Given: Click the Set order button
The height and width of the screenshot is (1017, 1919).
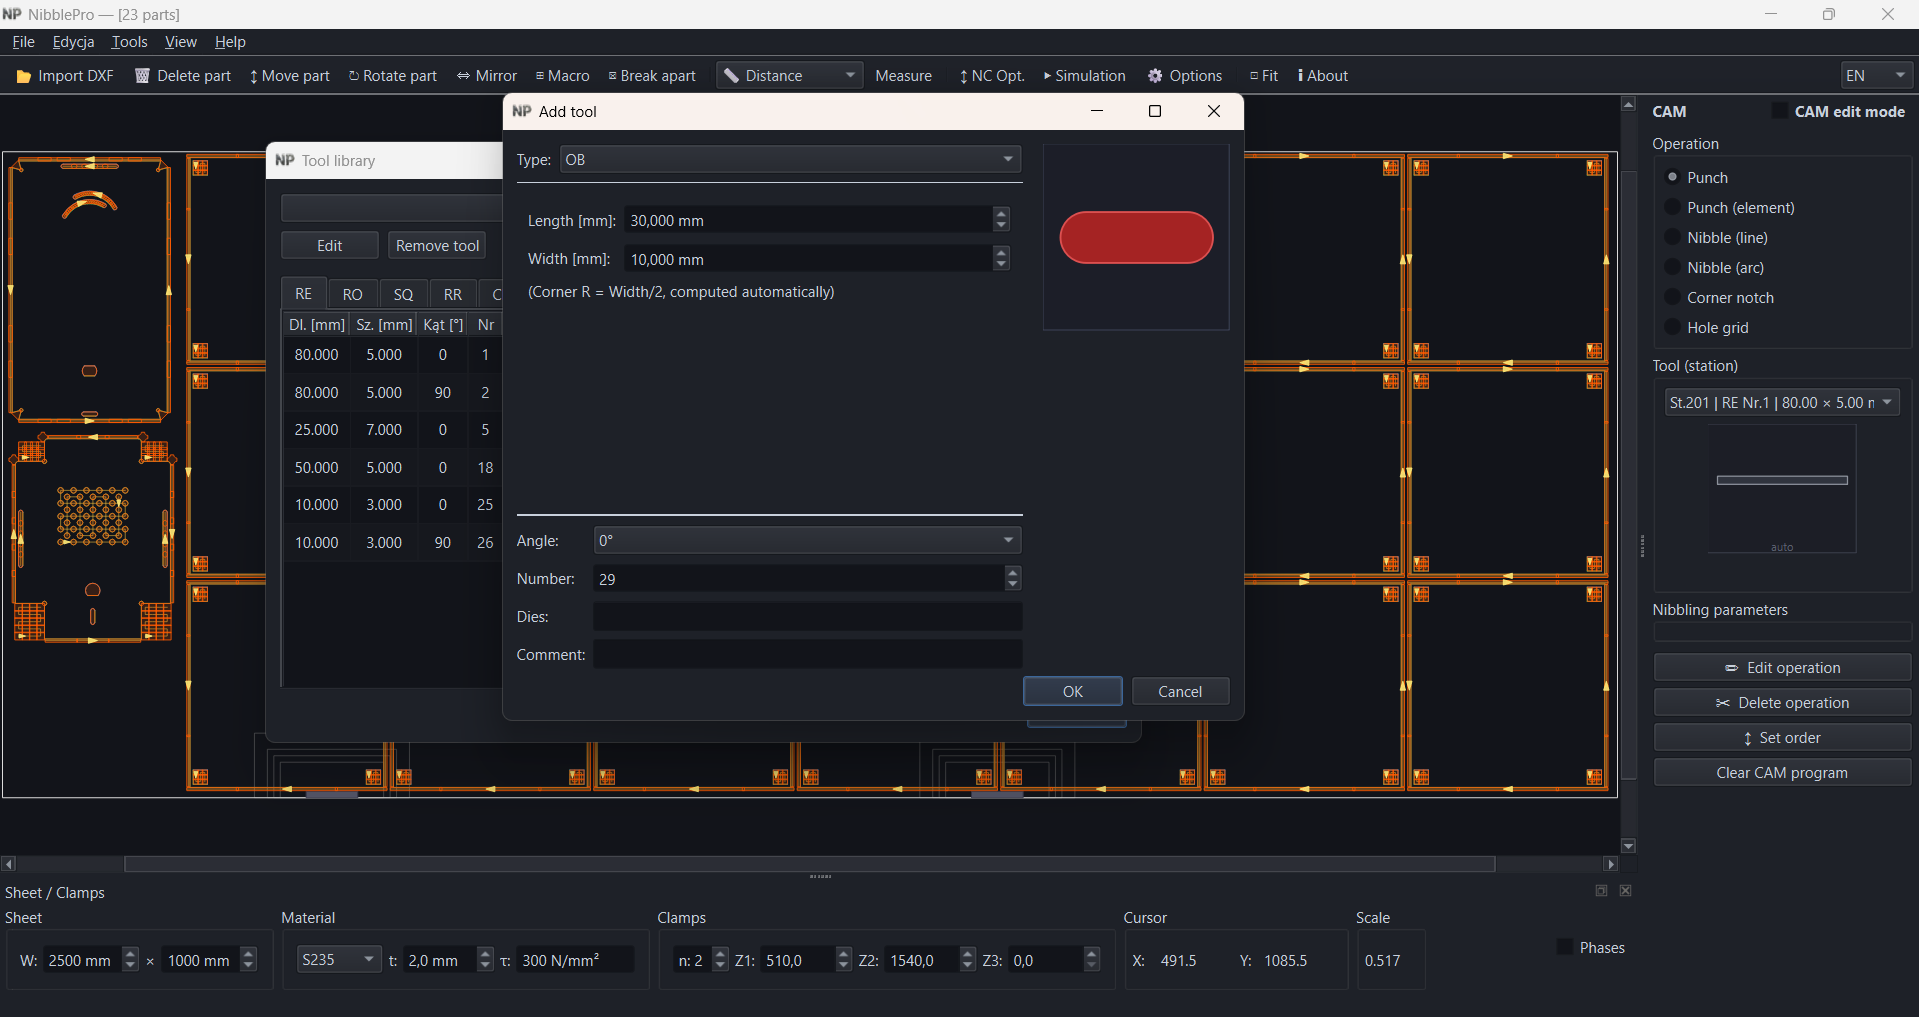Looking at the screenshot, I should tap(1782, 738).
